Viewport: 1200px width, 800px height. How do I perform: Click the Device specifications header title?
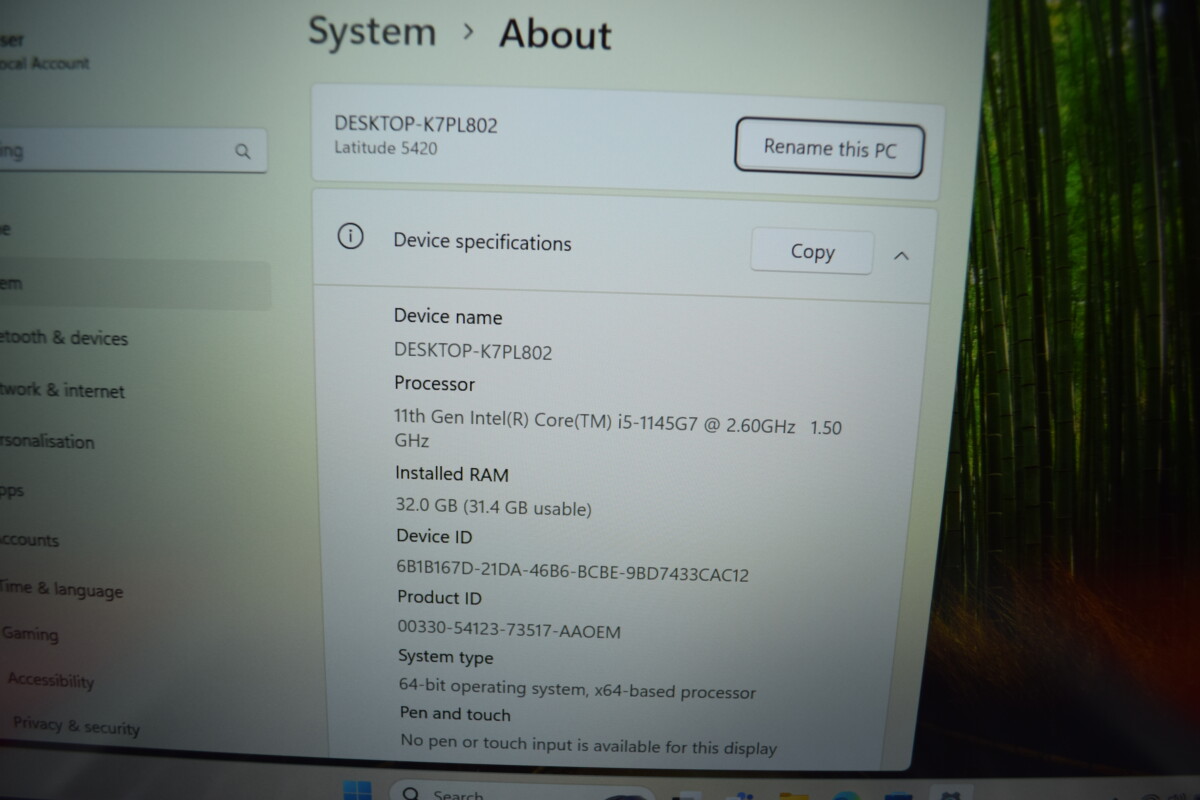(482, 242)
